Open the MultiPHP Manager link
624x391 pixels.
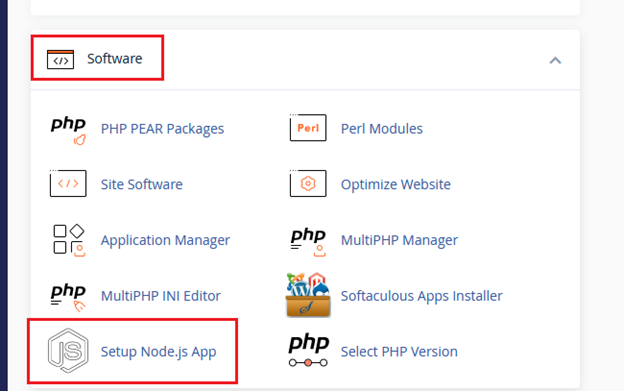pos(399,240)
